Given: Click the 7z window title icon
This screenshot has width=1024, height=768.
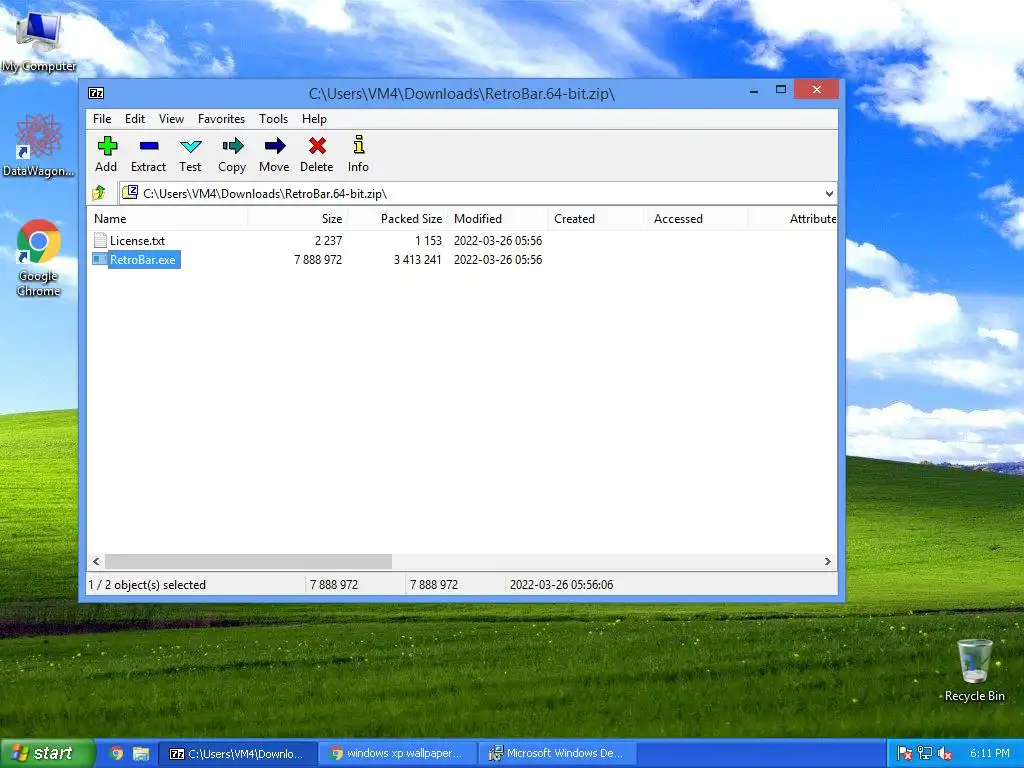Looking at the screenshot, I should [96, 93].
